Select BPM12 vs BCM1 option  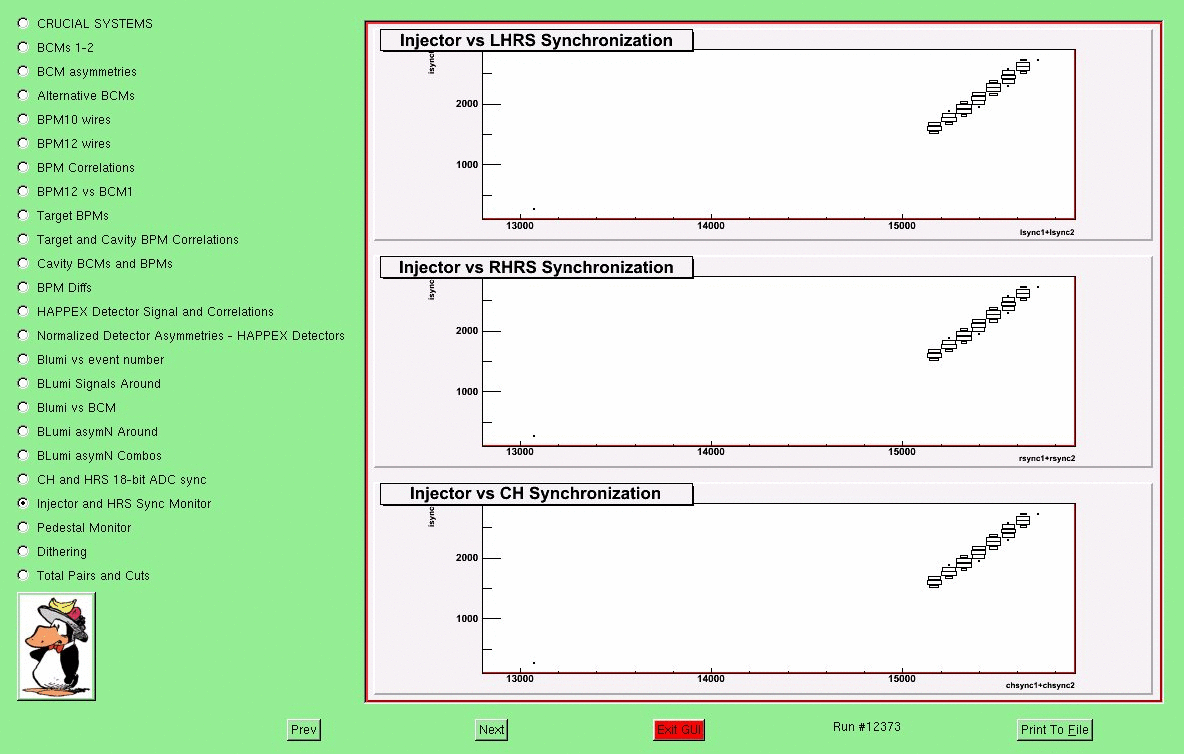tap(23, 192)
